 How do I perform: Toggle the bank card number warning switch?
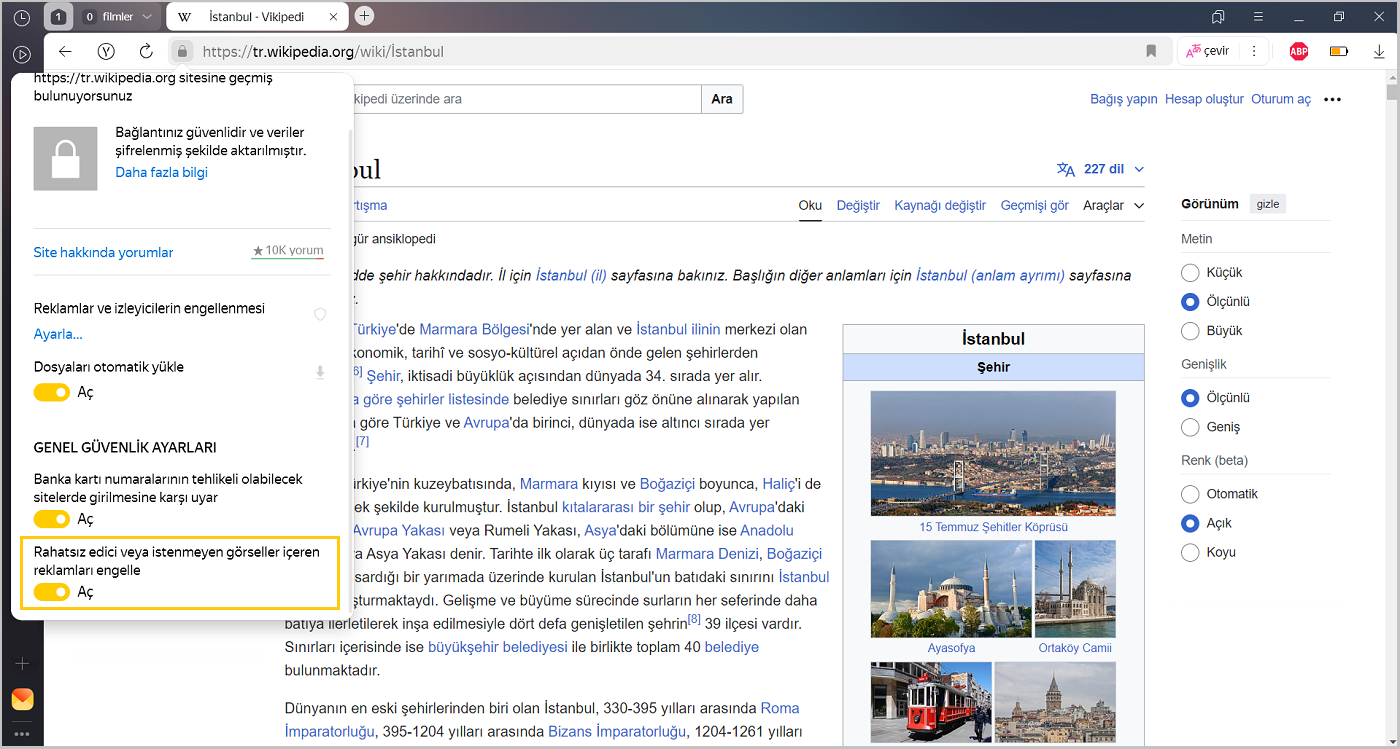pos(52,519)
